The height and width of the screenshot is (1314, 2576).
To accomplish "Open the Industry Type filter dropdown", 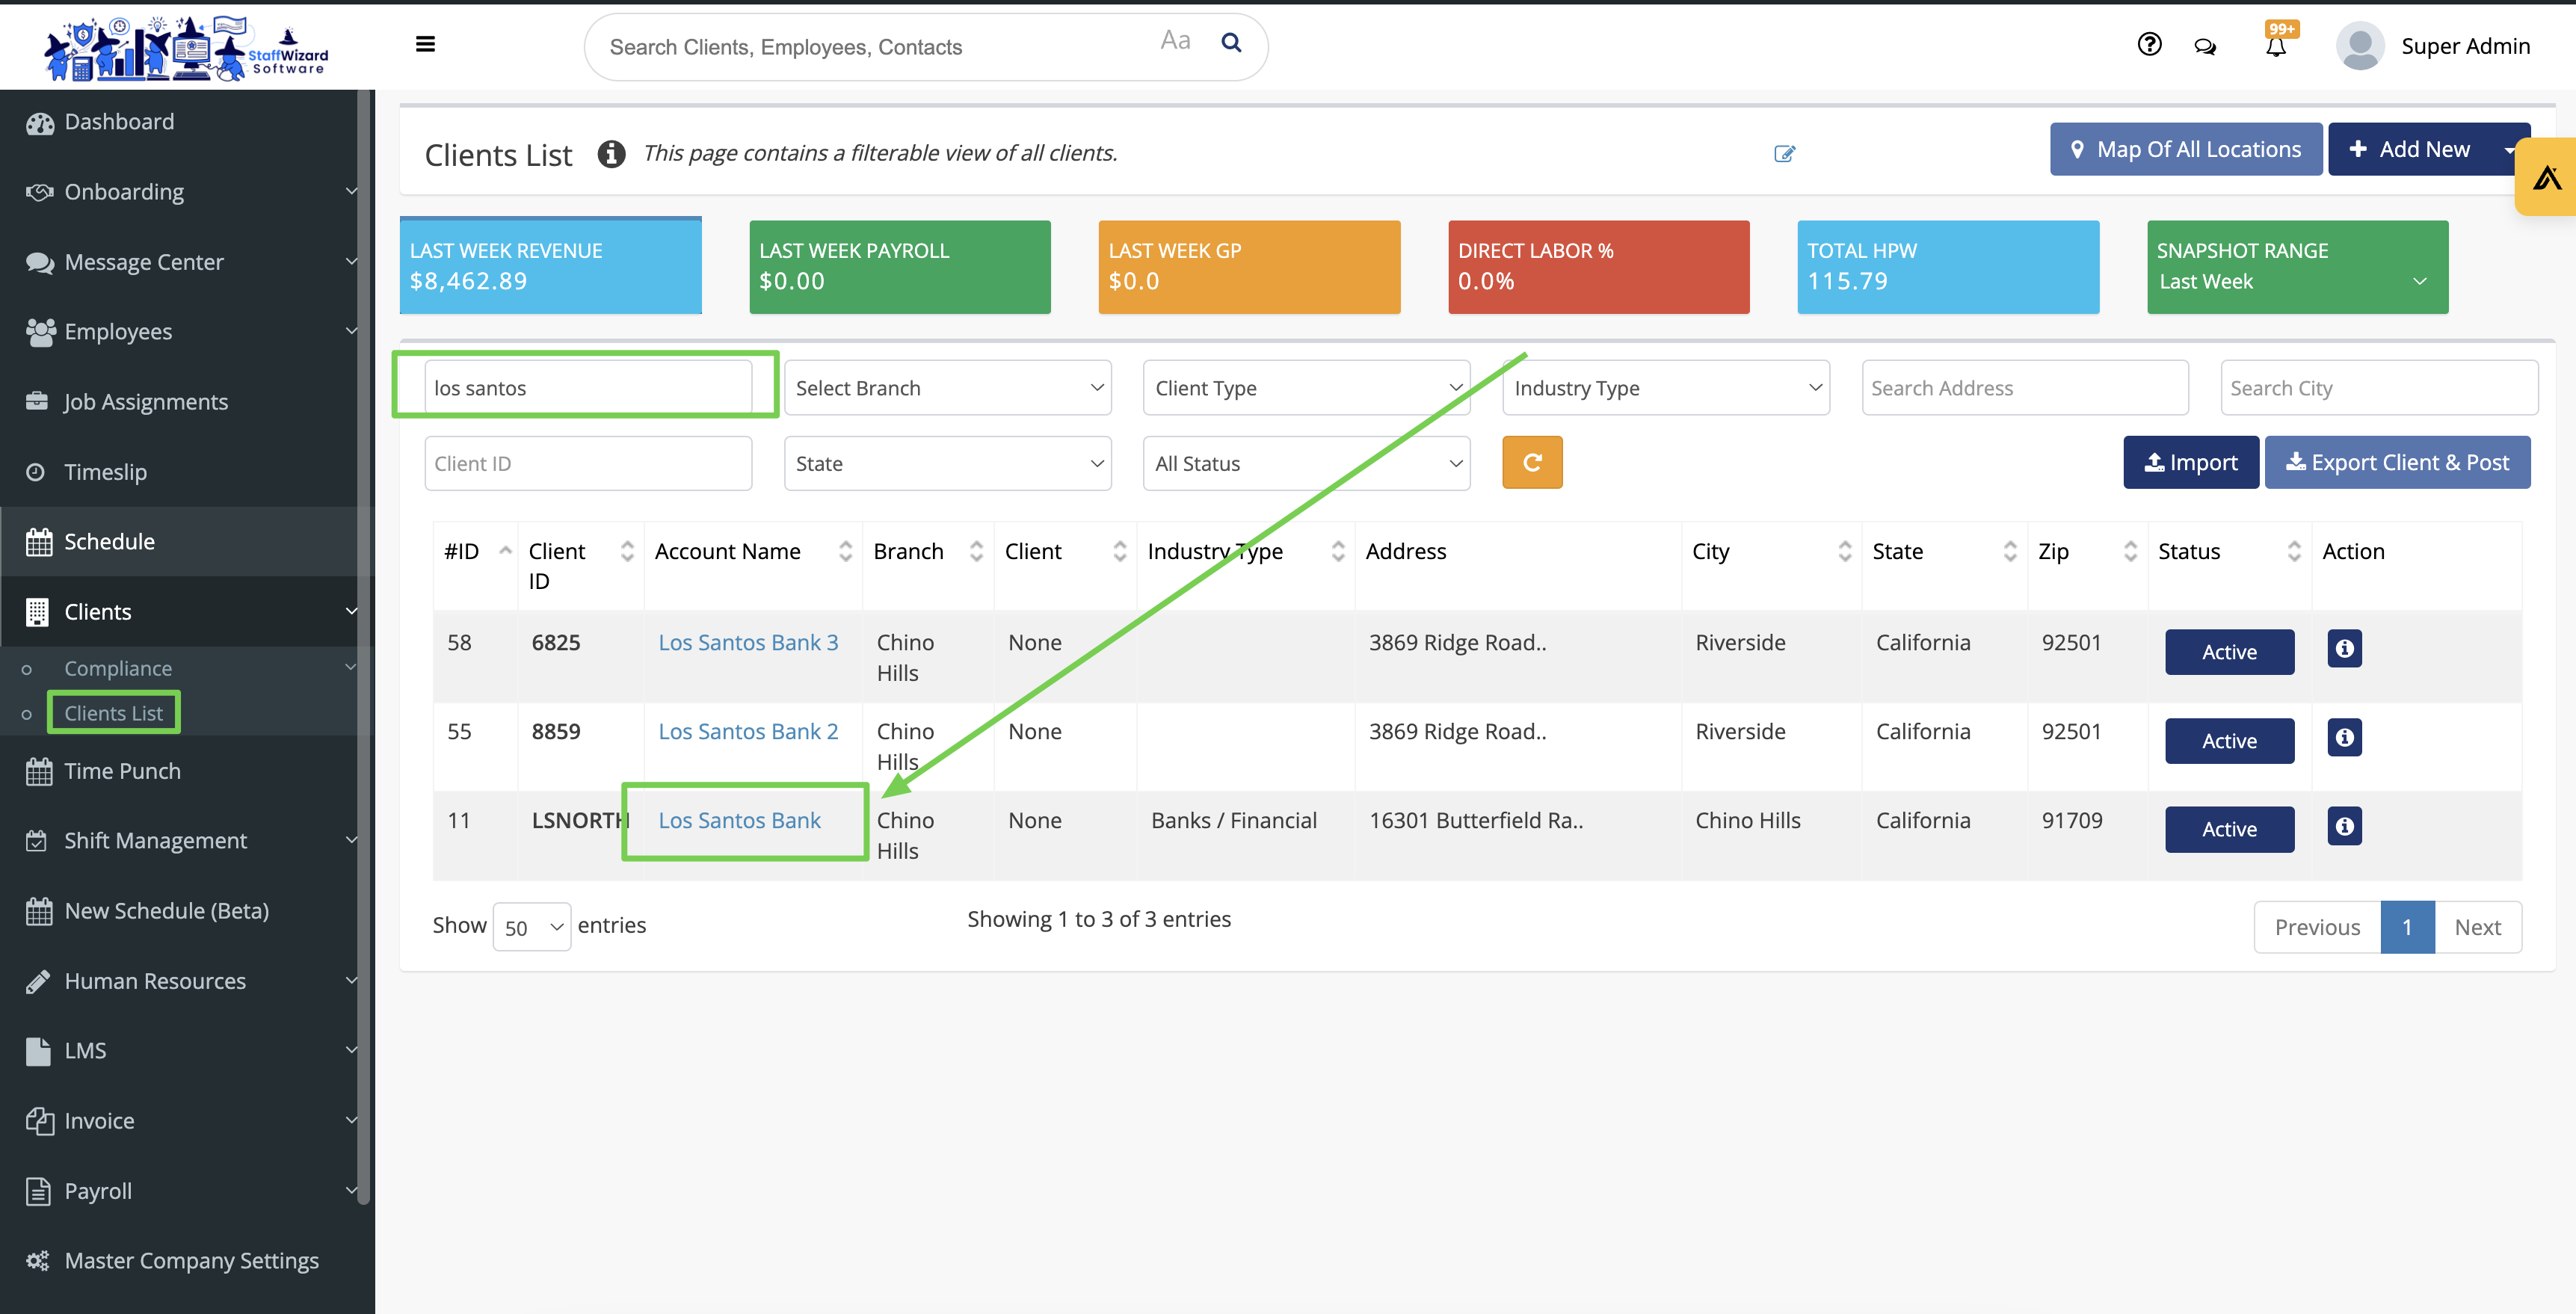I will [1665, 387].
